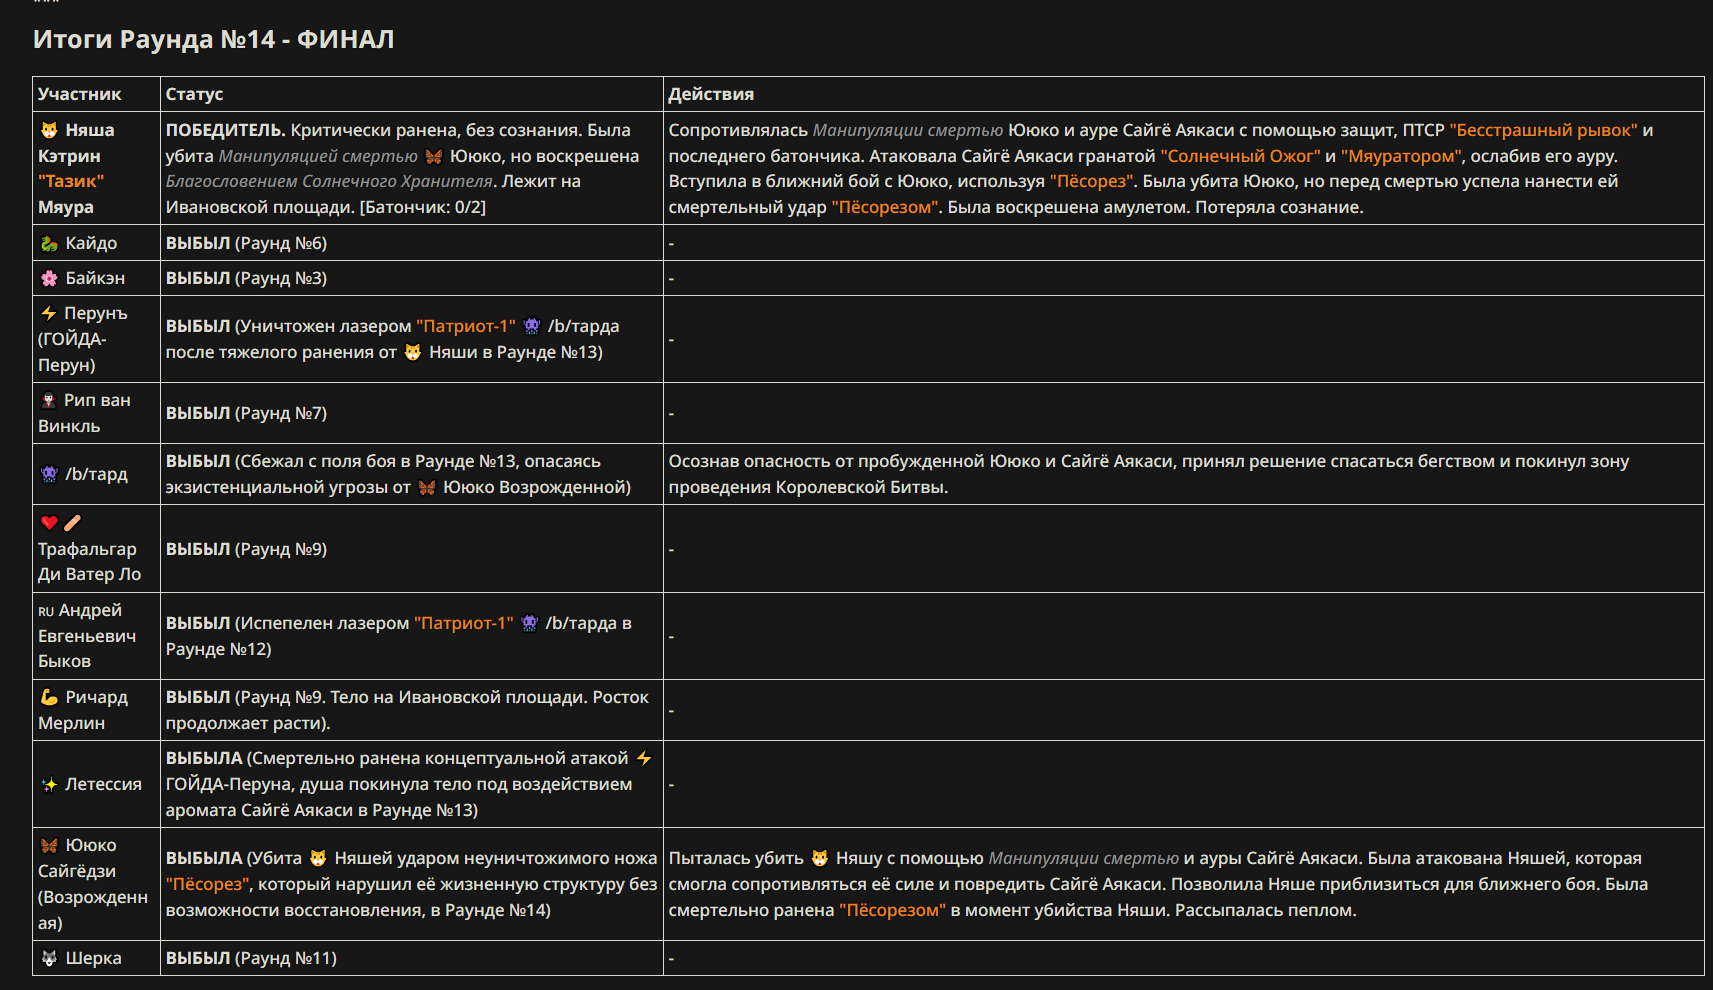Image resolution: width=1713 pixels, height=990 pixels.
Task: Click lightning emoji in Летессия's status cell
Action: [x=643, y=758]
